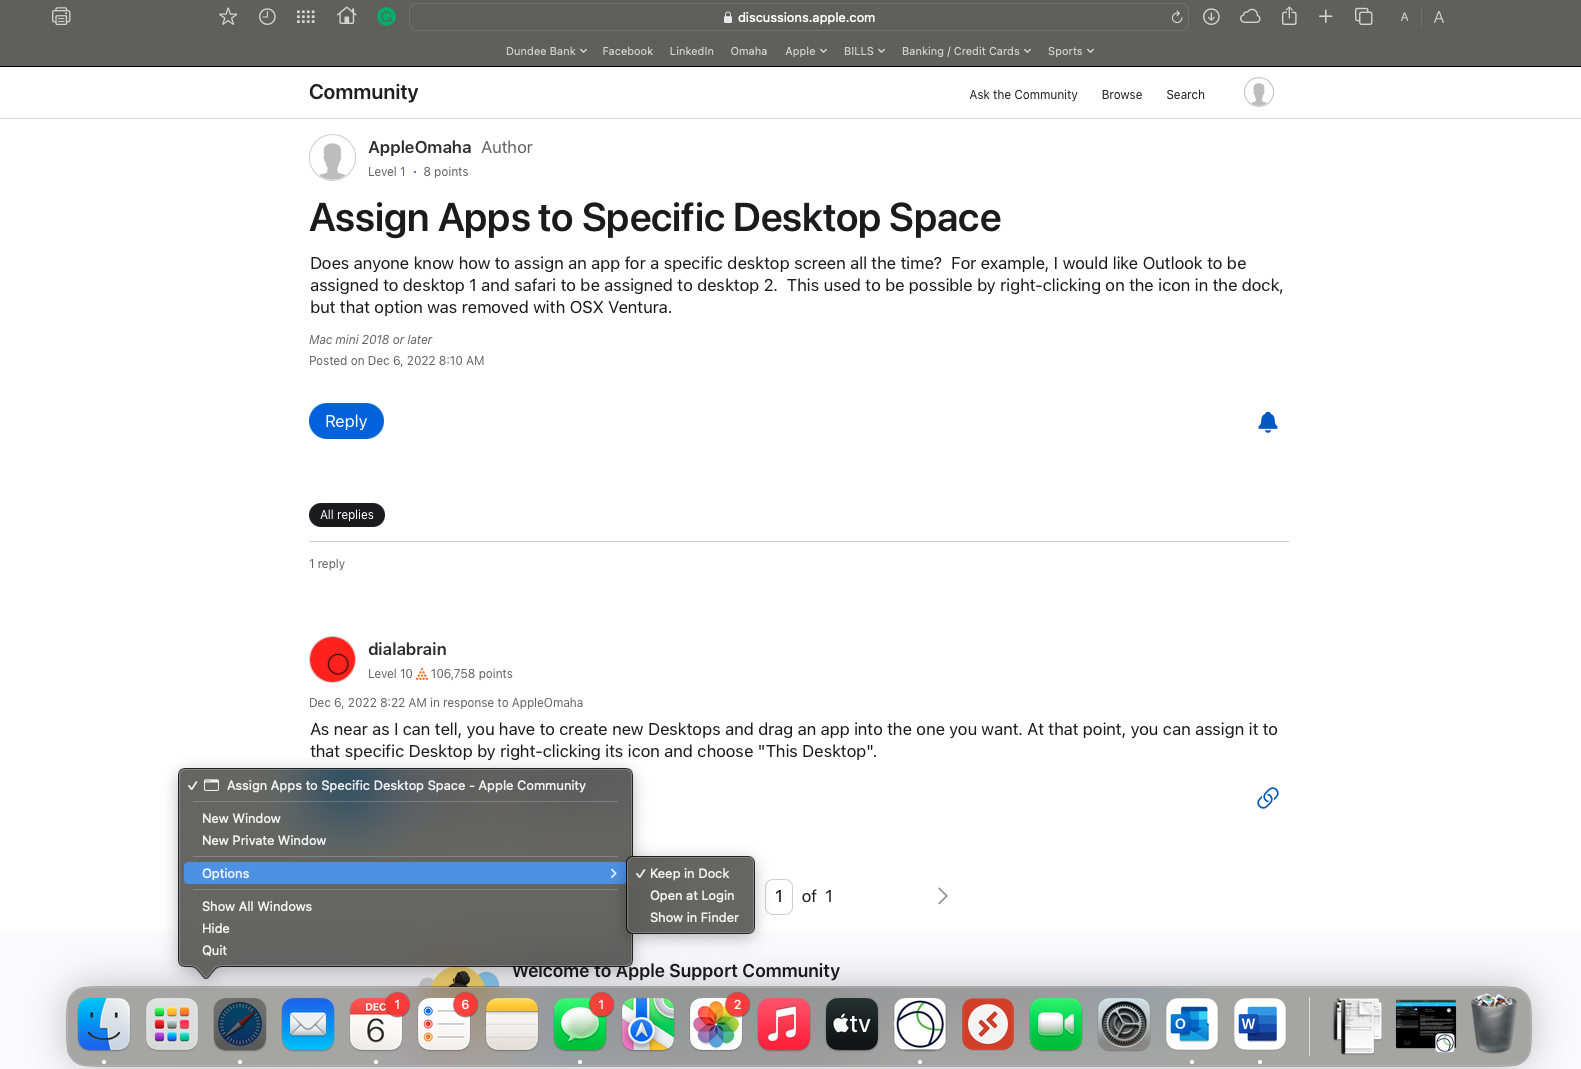The image size is (1581, 1069).
Task: Open the Finder icon in the Dock
Action: (104, 1024)
